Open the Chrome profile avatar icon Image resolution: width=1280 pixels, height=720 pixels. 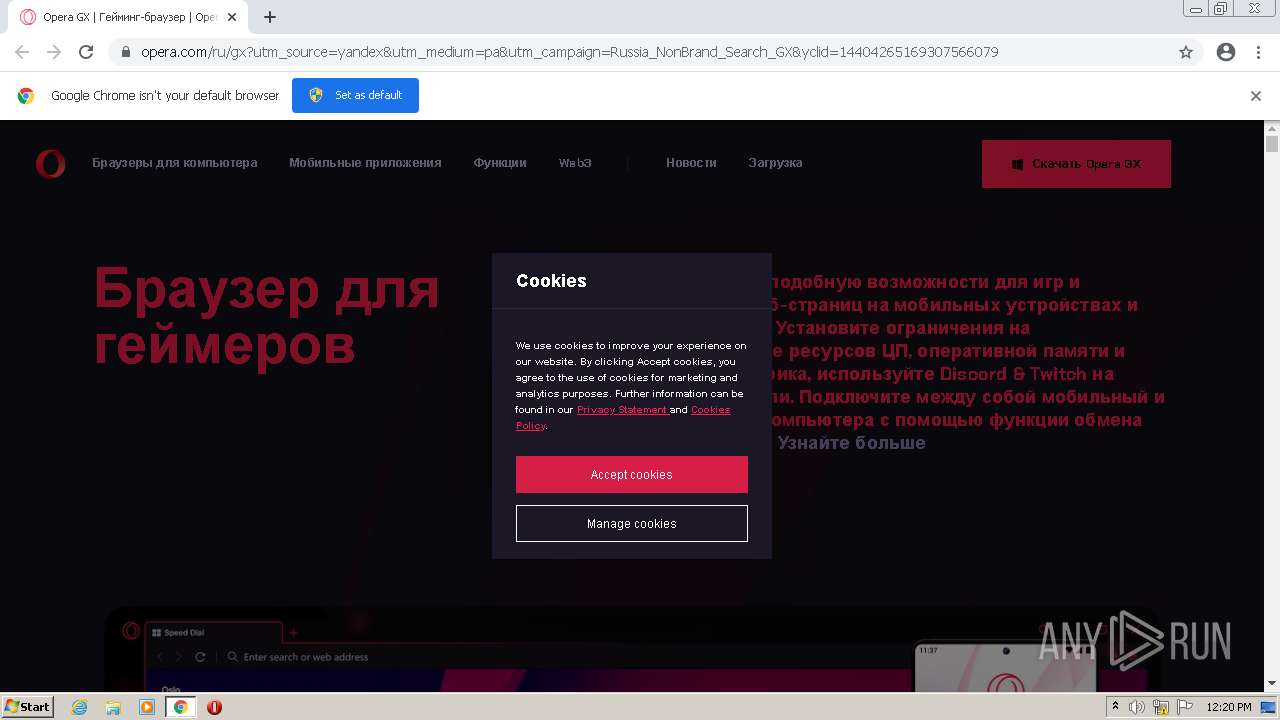click(x=1226, y=52)
